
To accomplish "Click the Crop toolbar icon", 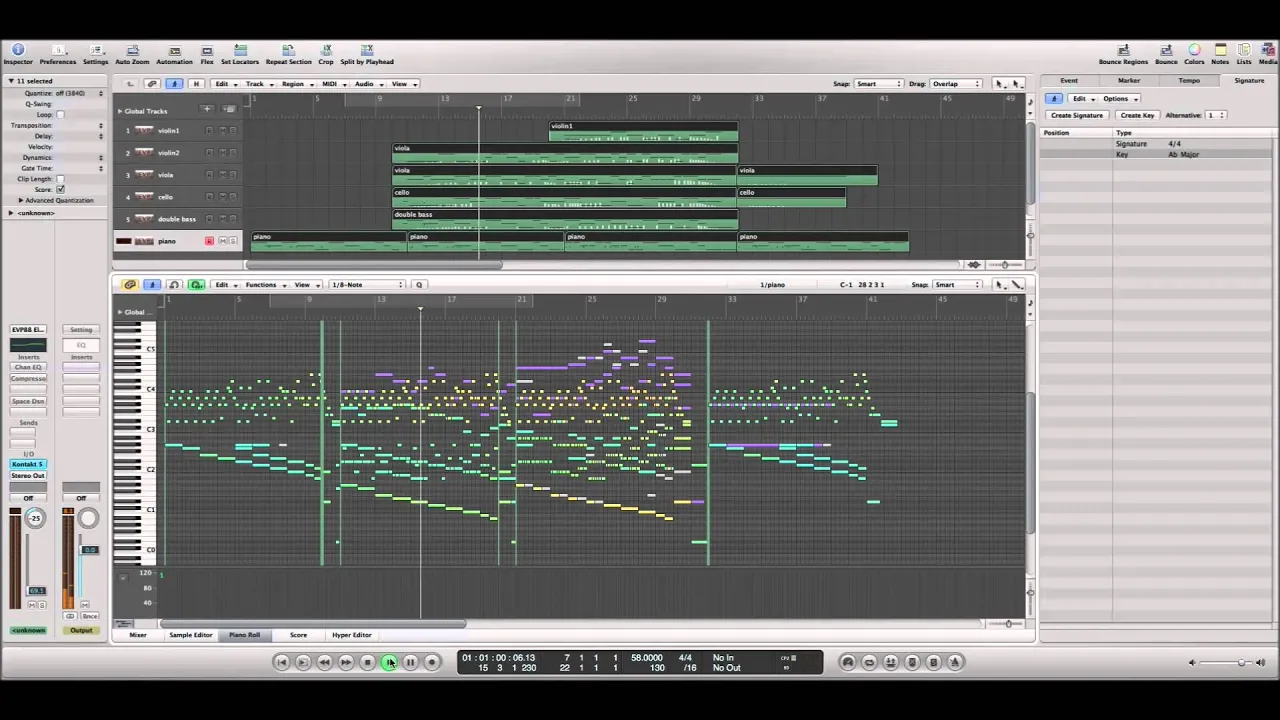I will point(326,54).
